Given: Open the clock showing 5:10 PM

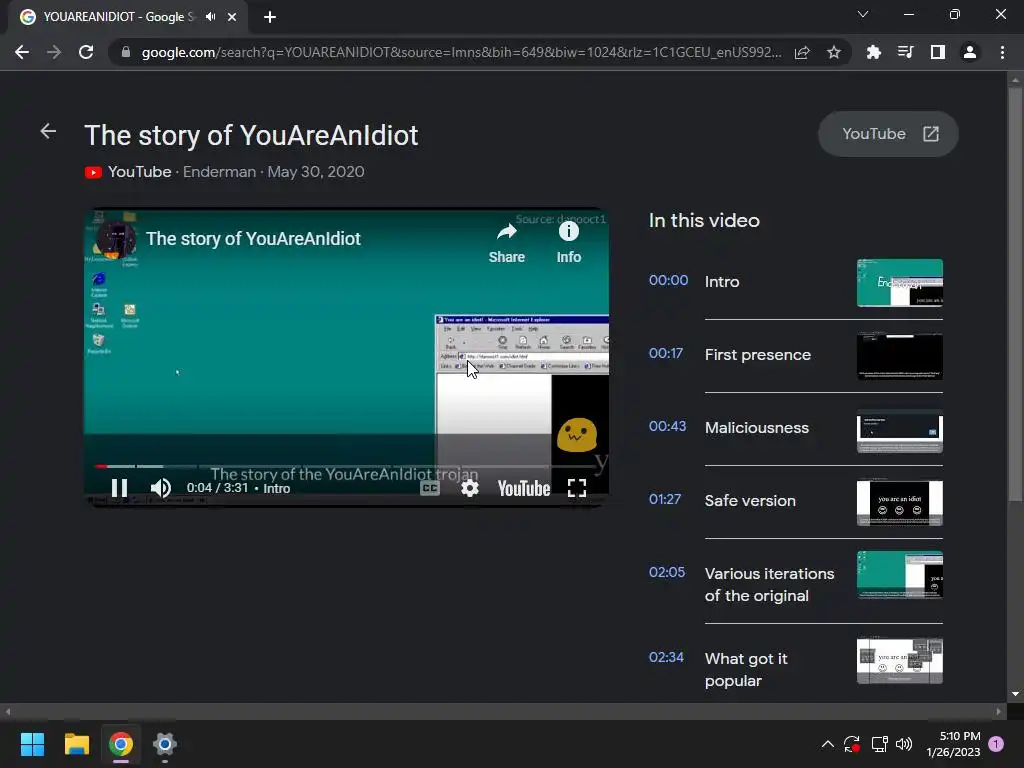Looking at the screenshot, I should (x=953, y=744).
